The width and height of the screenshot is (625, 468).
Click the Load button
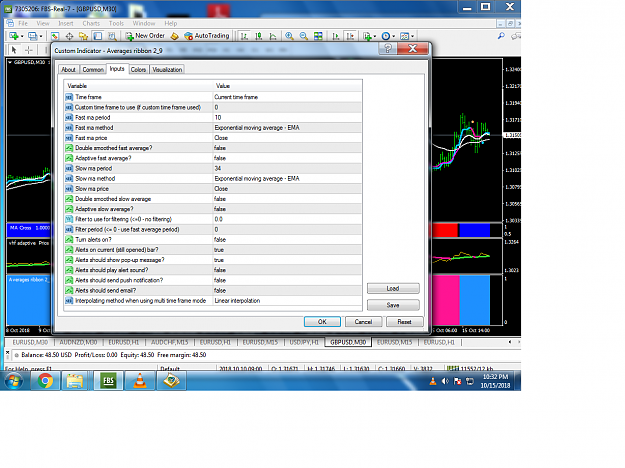393,288
